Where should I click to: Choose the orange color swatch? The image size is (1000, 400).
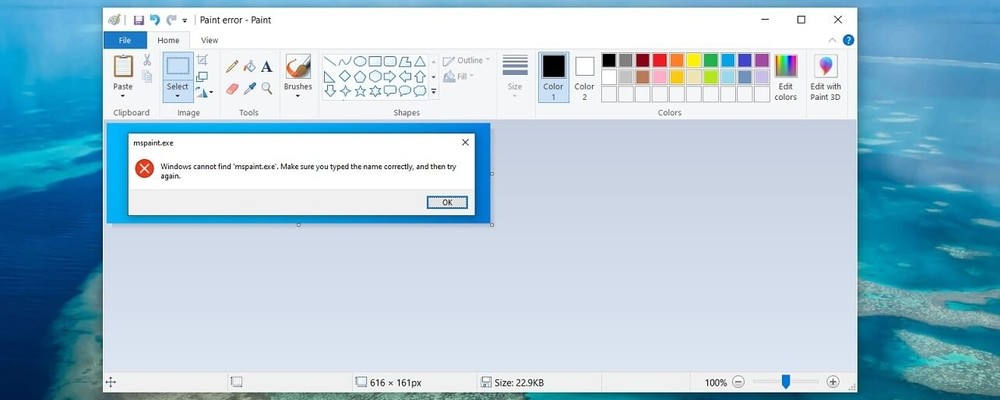pyautogui.click(x=677, y=60)
